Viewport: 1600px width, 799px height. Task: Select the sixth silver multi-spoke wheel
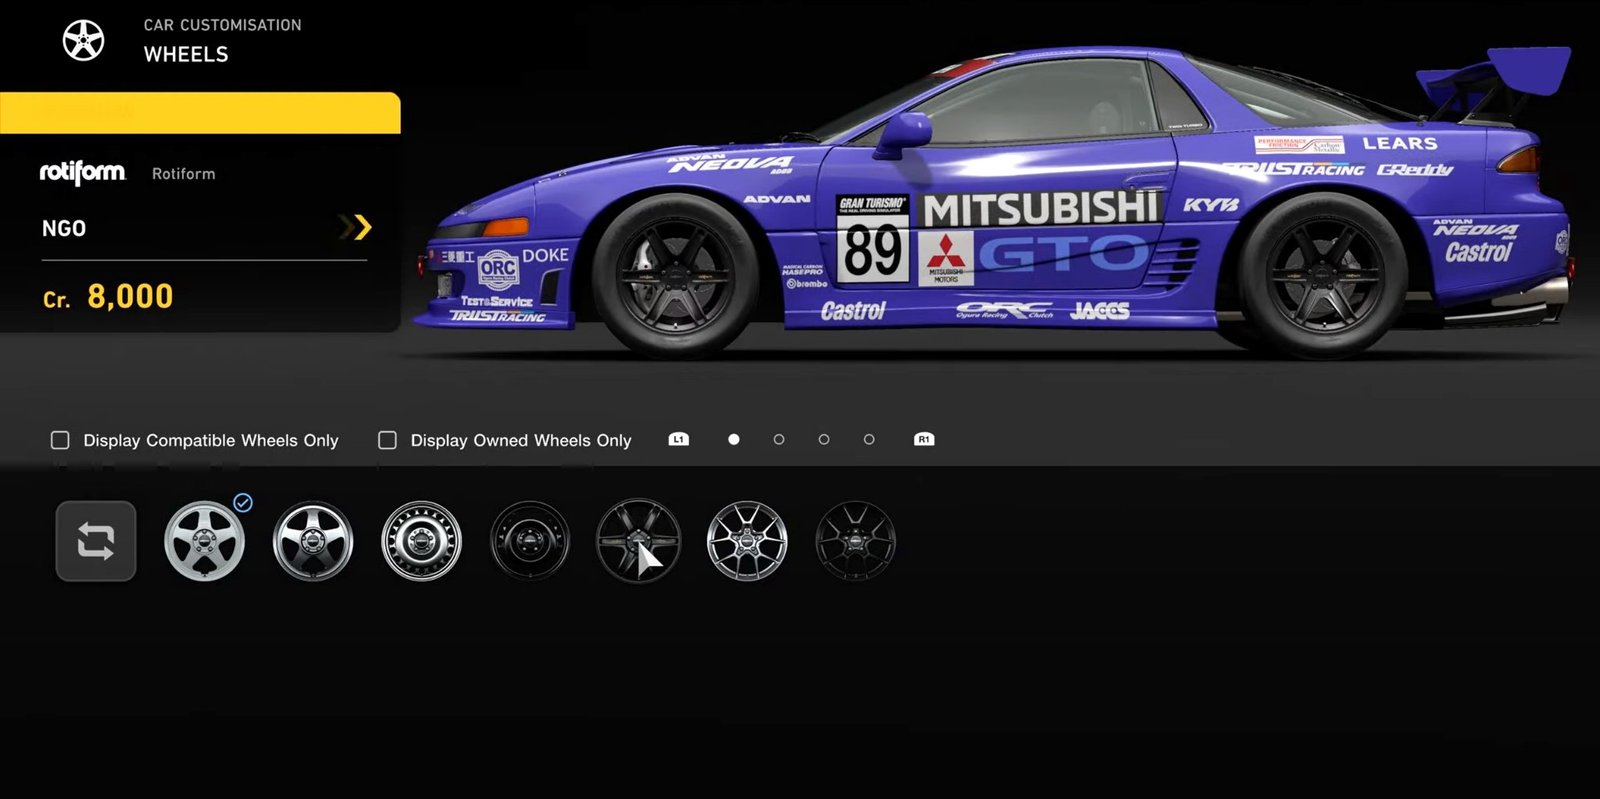(747, 541)
